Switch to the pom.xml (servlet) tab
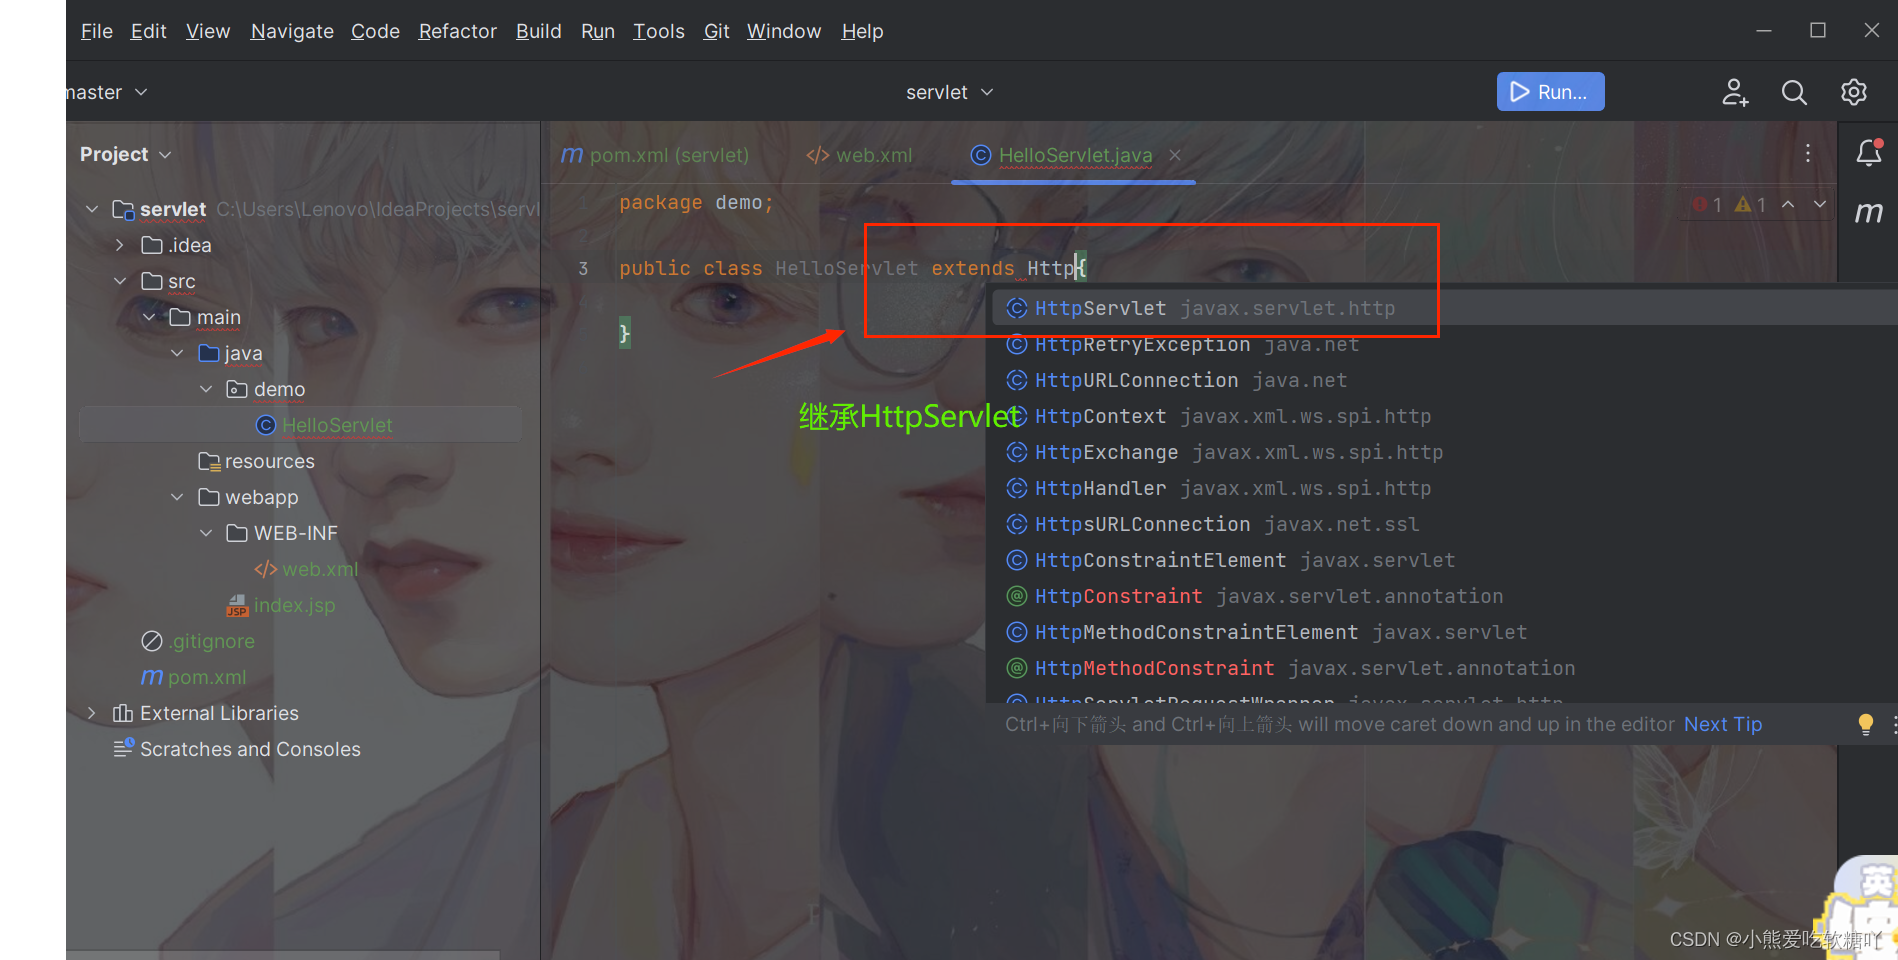 pos(655,155)
